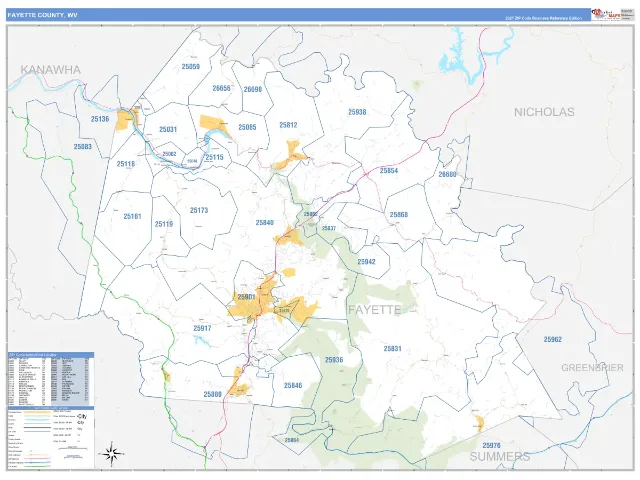
Task: Click the FAYETTE county label
Action: 374,310
